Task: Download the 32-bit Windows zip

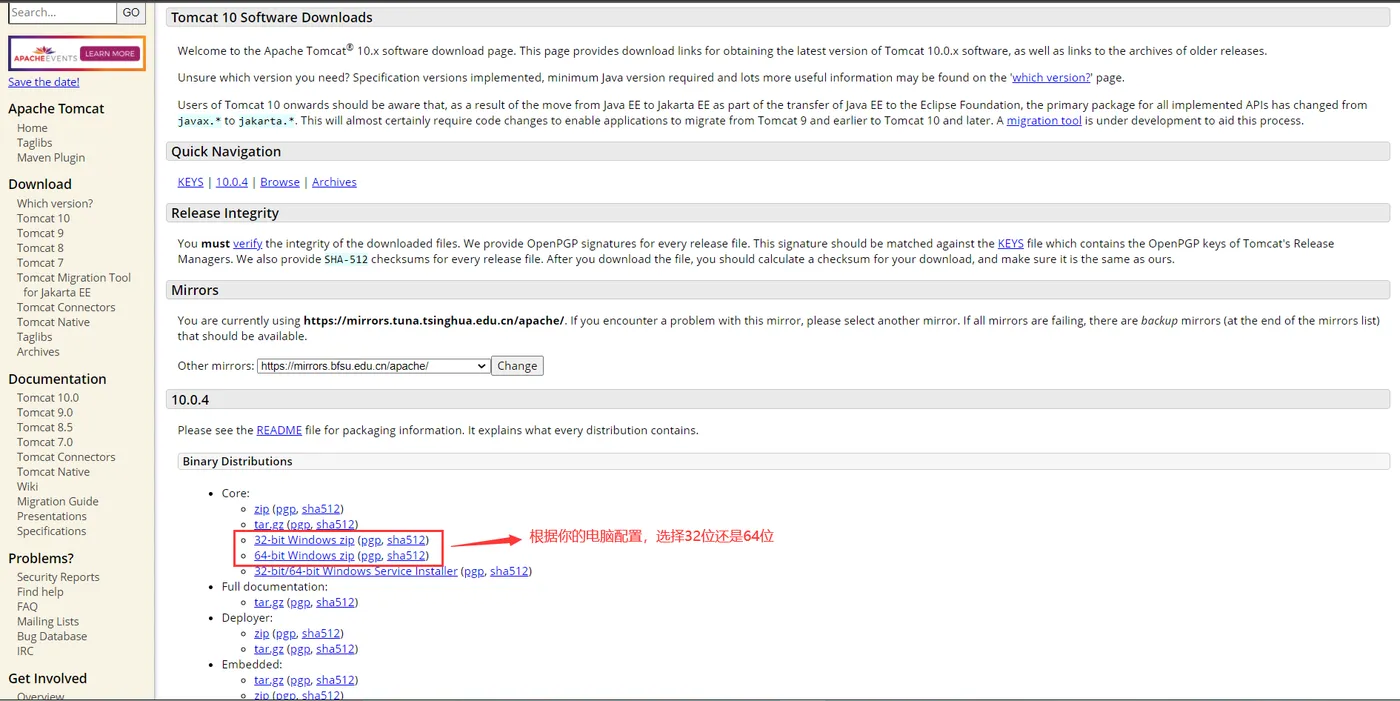Action: coord(304,541)
